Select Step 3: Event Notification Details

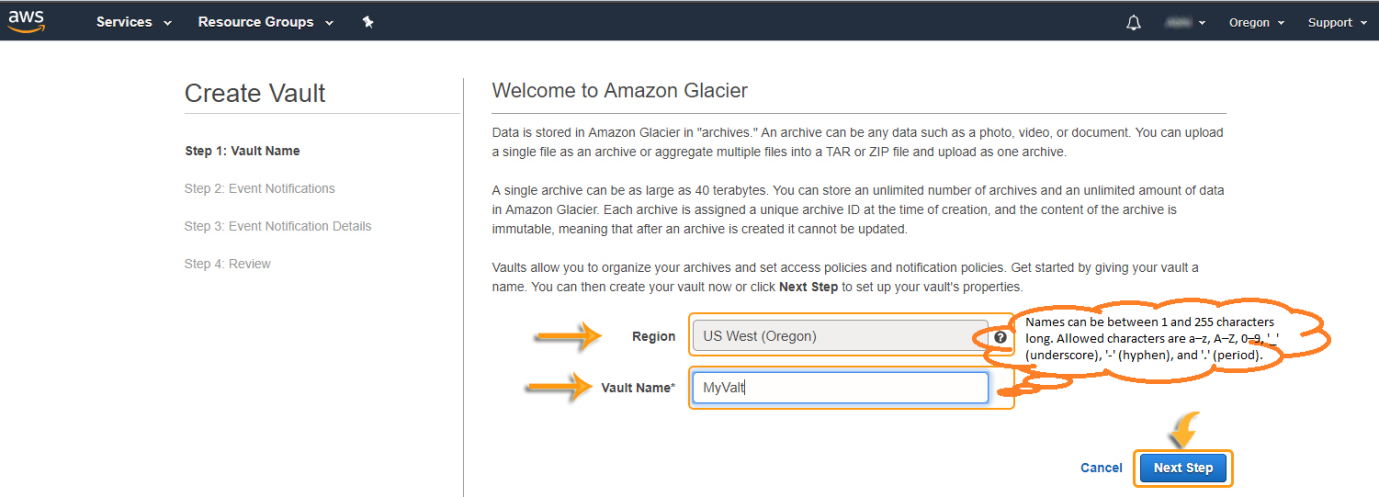[x=277, y=227]
